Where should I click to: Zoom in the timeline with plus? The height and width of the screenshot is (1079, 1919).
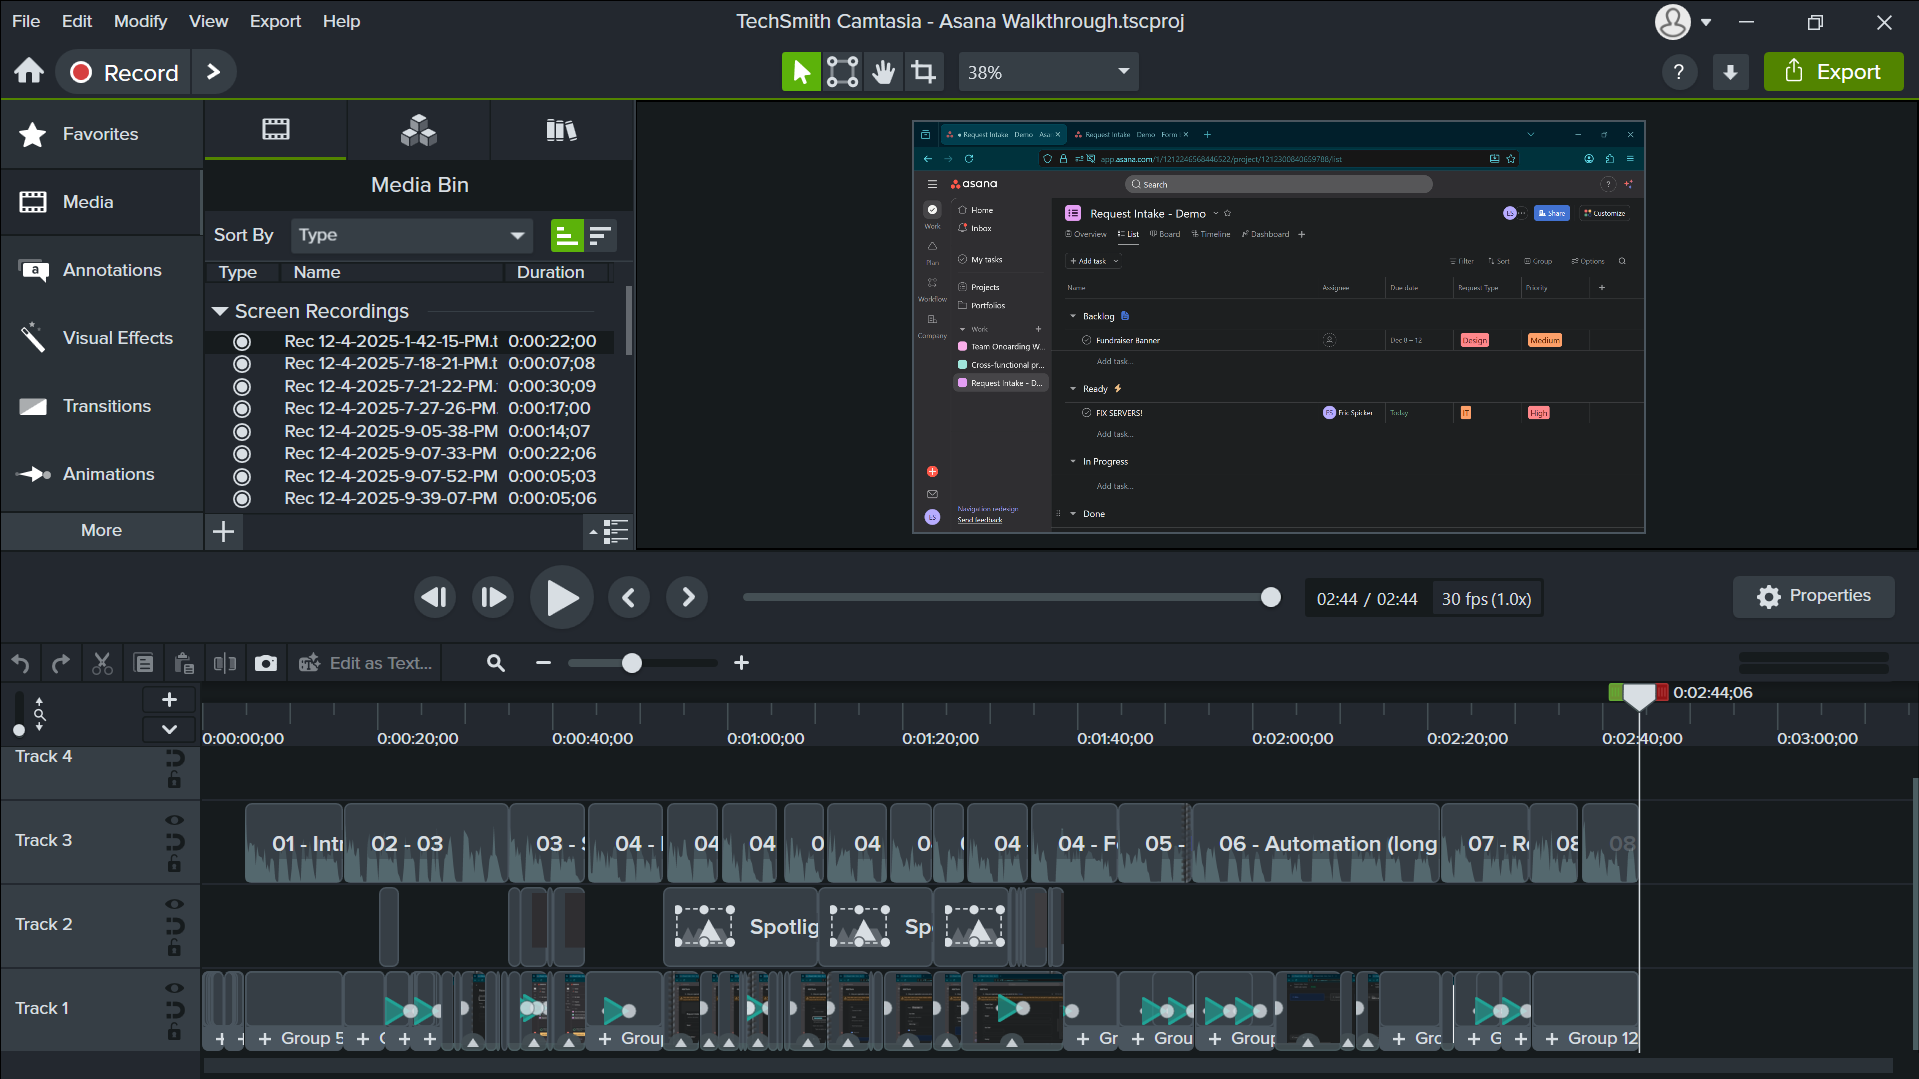tap(741, 663)
